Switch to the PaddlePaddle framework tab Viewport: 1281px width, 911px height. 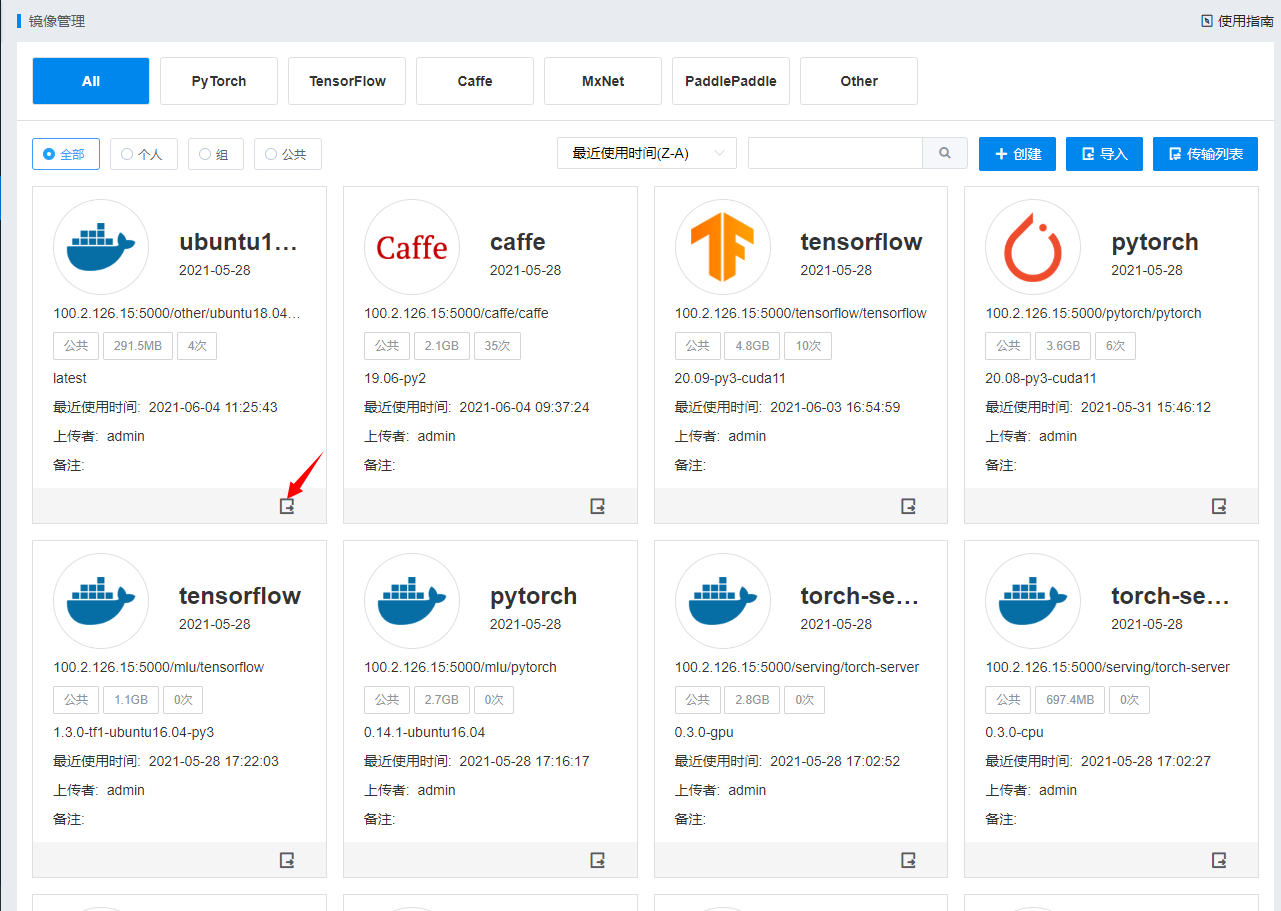point(731,81)
